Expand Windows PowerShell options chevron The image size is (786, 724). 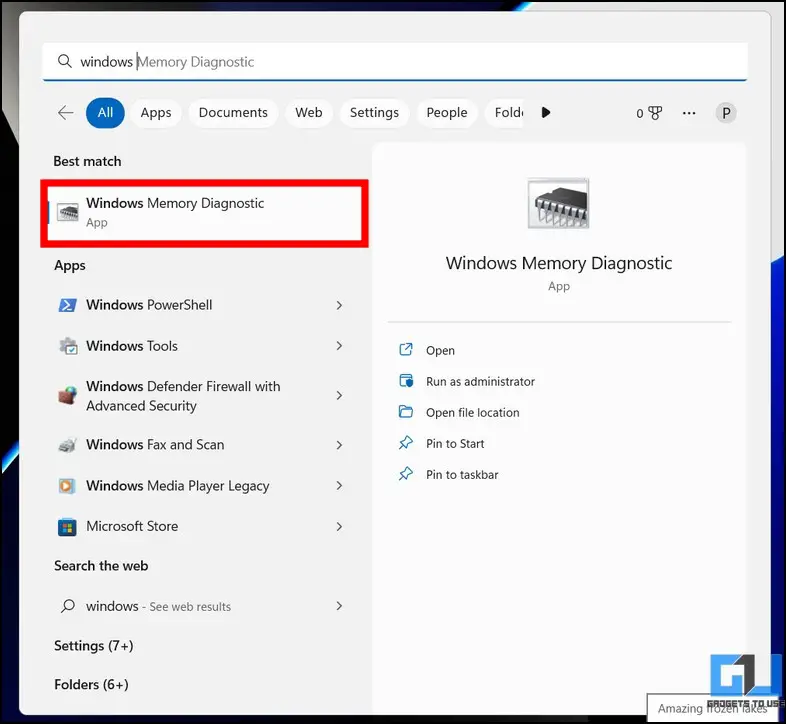pos(339,305)
